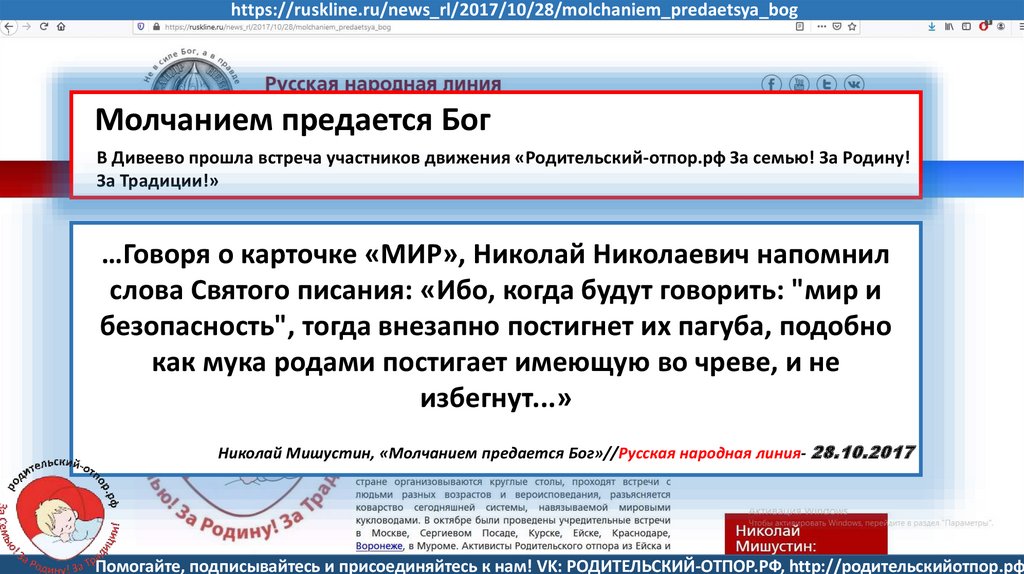View site security padlock info
1024x574 pixels.
tap(156, 27)
